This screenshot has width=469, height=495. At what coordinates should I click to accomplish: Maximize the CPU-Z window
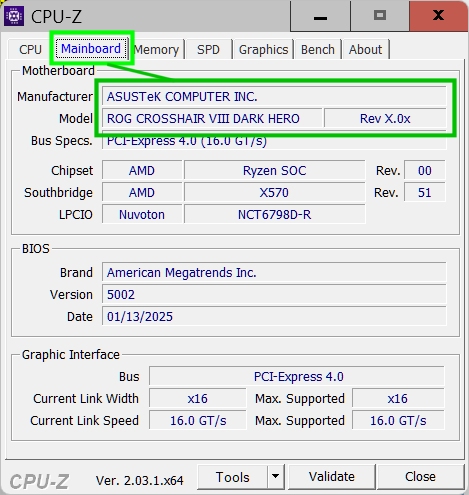[x=380, y=16]
